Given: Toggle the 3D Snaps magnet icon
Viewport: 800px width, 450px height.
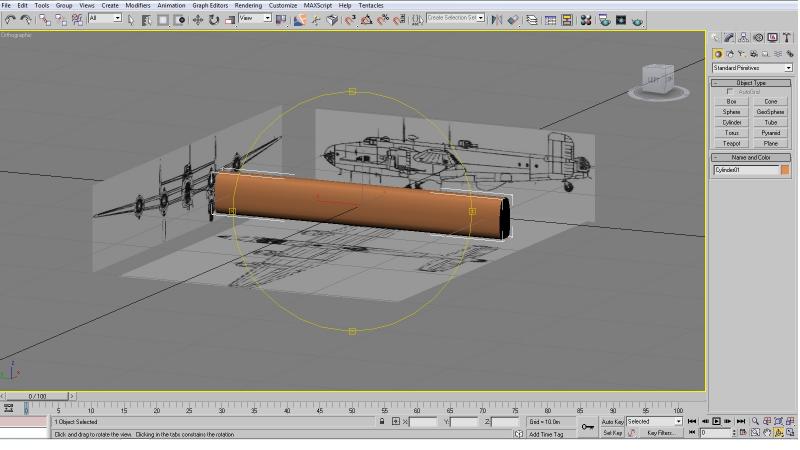Looking at the screenshot, I should [350, 20].
